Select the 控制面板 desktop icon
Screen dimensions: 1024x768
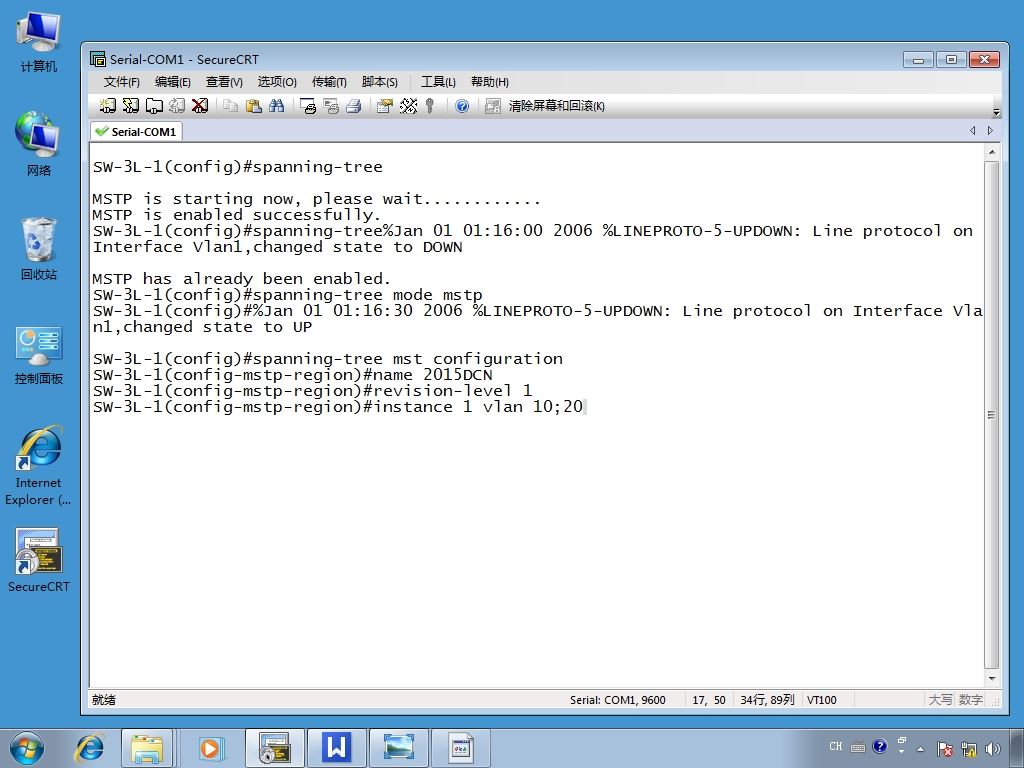click(x=39, y=355)
